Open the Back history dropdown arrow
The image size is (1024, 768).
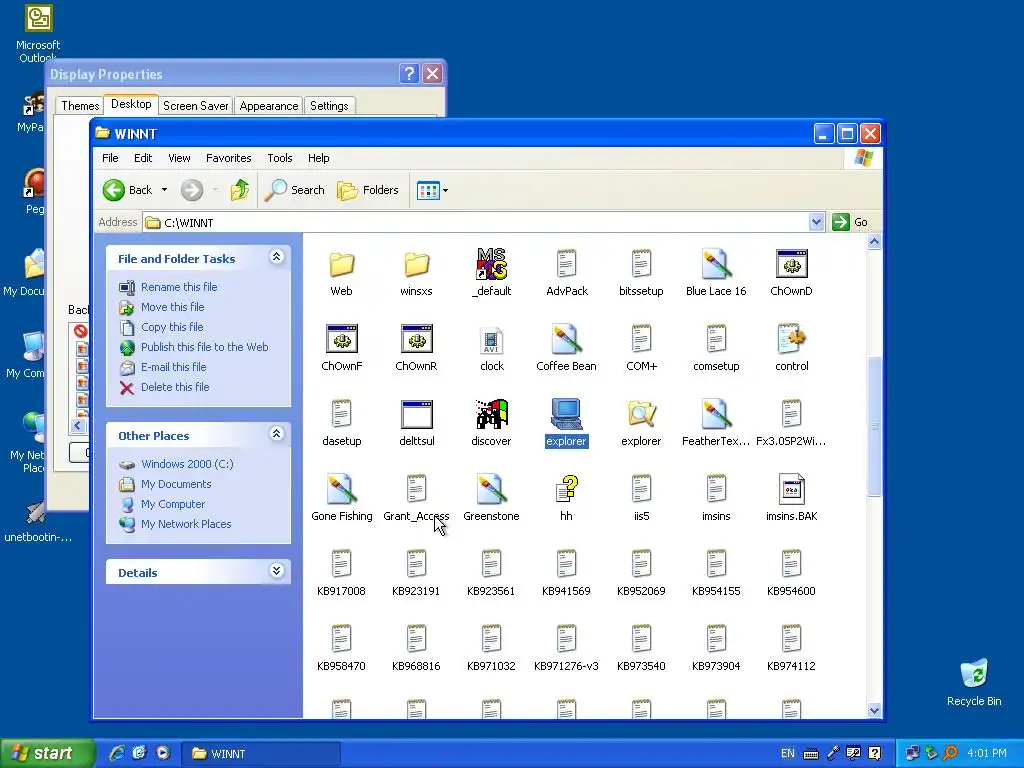click(165, 190)
